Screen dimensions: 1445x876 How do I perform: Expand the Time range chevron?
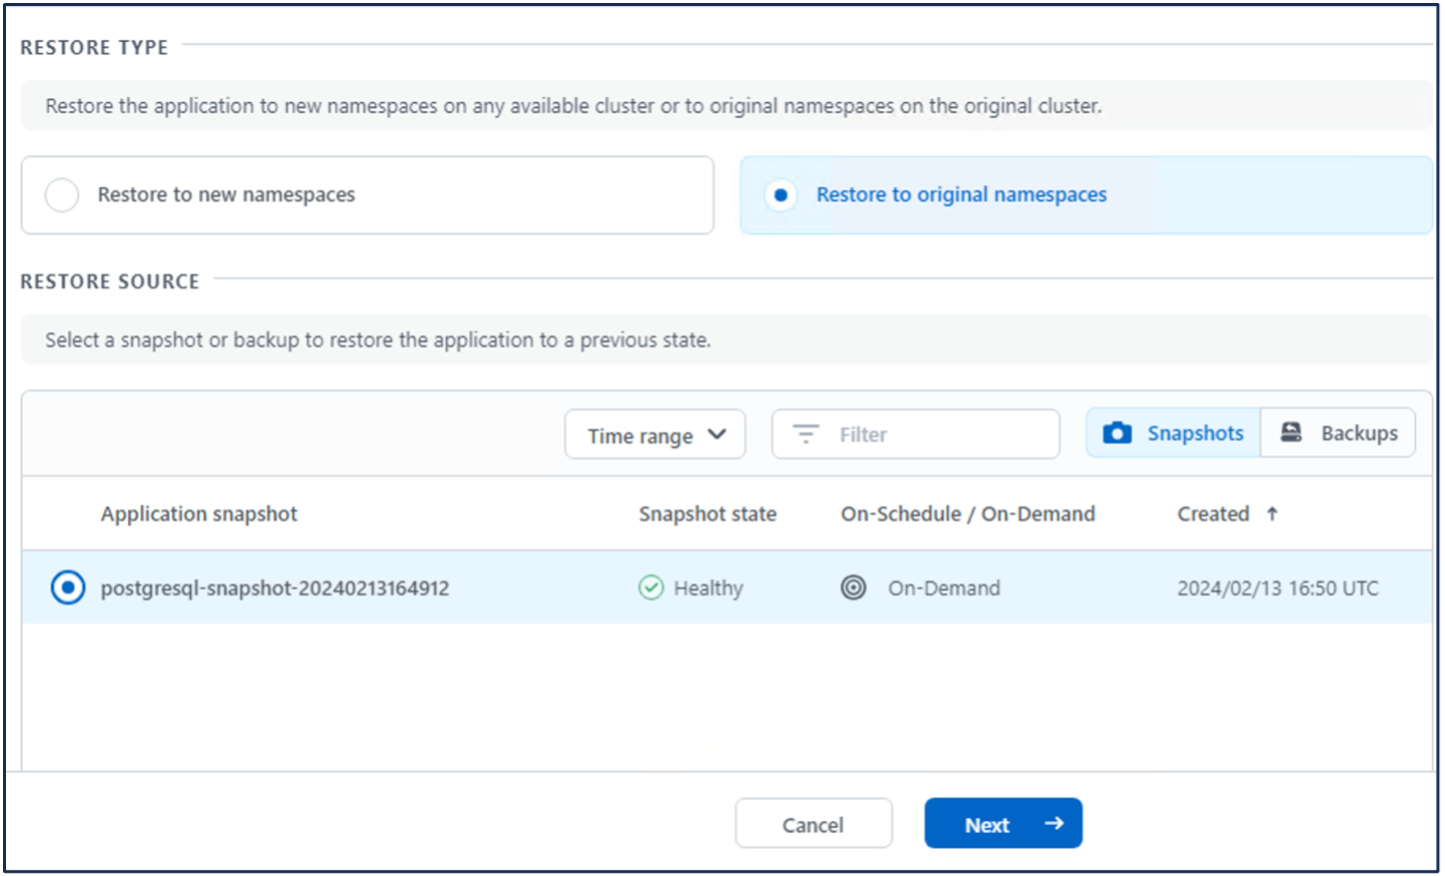(717, 434)
